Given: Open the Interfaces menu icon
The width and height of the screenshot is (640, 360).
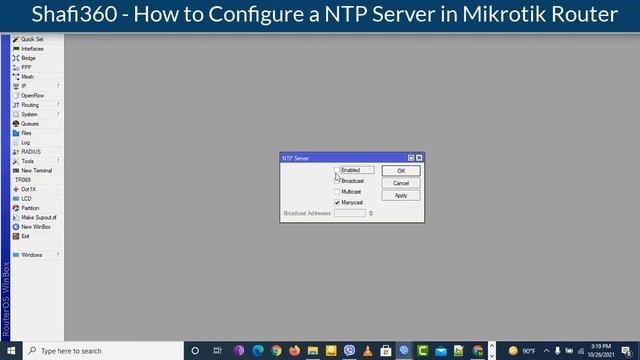Looking at the screenshot, I should pos(16,49).
